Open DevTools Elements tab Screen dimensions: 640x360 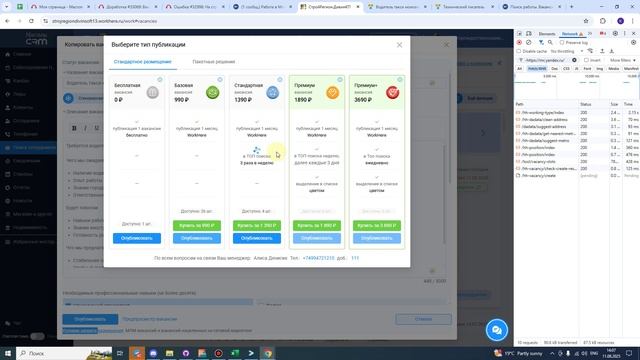tap(547, 33)
